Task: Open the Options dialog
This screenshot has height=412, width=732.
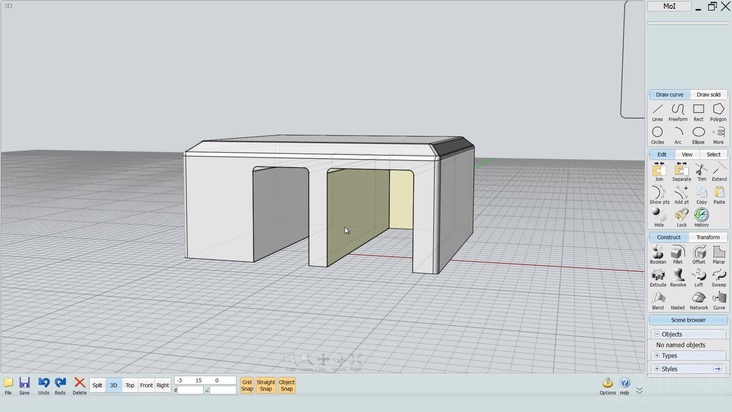Action: point(607,386)
